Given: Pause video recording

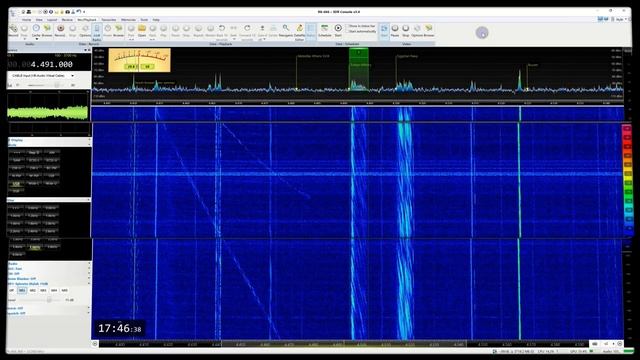Looking at the screenshot, I should tap(395, 31).
